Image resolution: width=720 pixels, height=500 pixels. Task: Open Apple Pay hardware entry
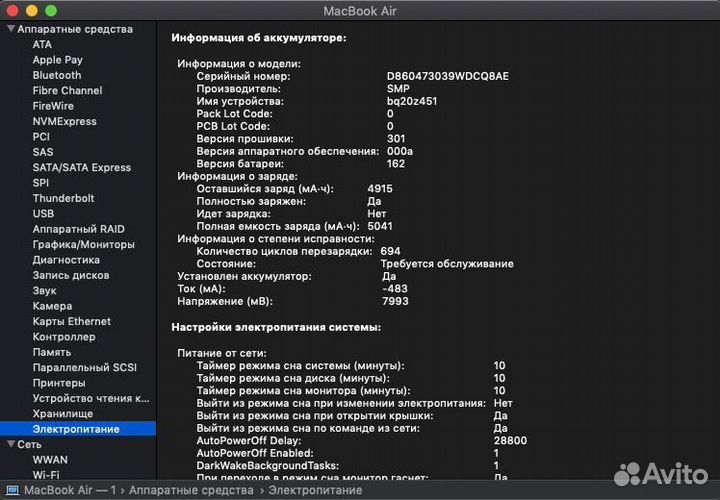[57, 60]
